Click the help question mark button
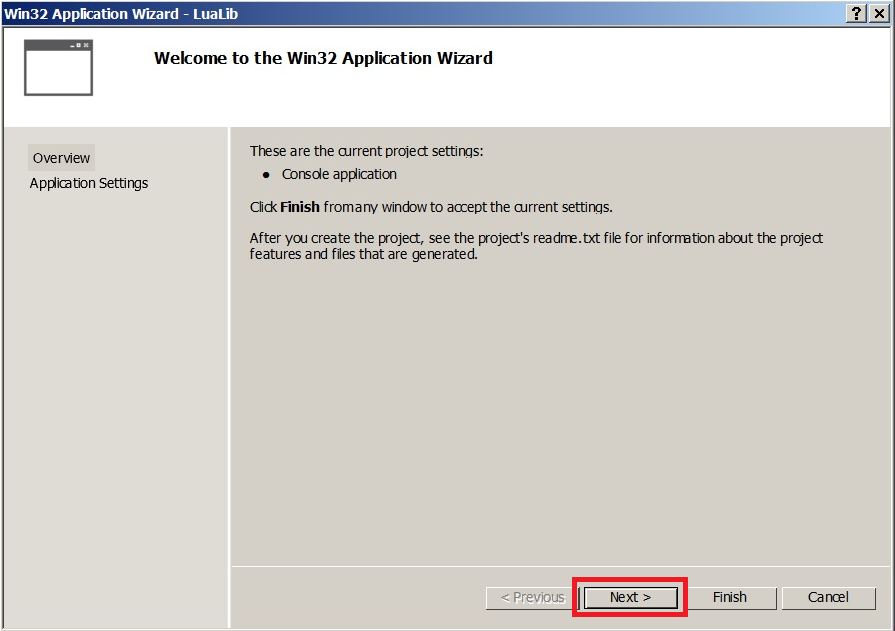The image size is (895, 631). point(856,13)
